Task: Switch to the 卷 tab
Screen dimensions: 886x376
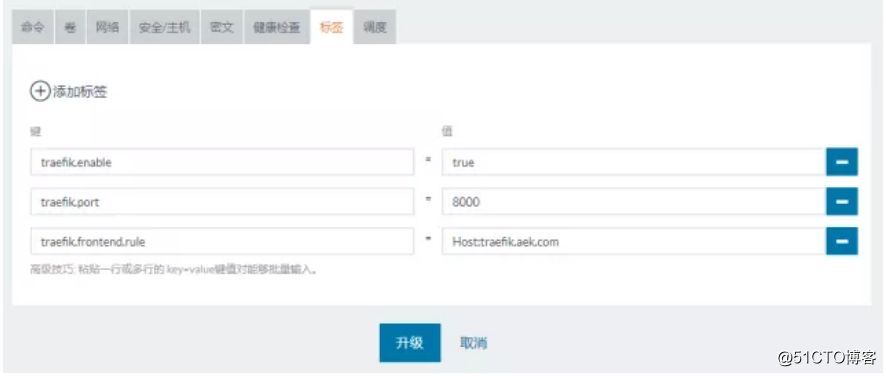Action: click(70, 27)
